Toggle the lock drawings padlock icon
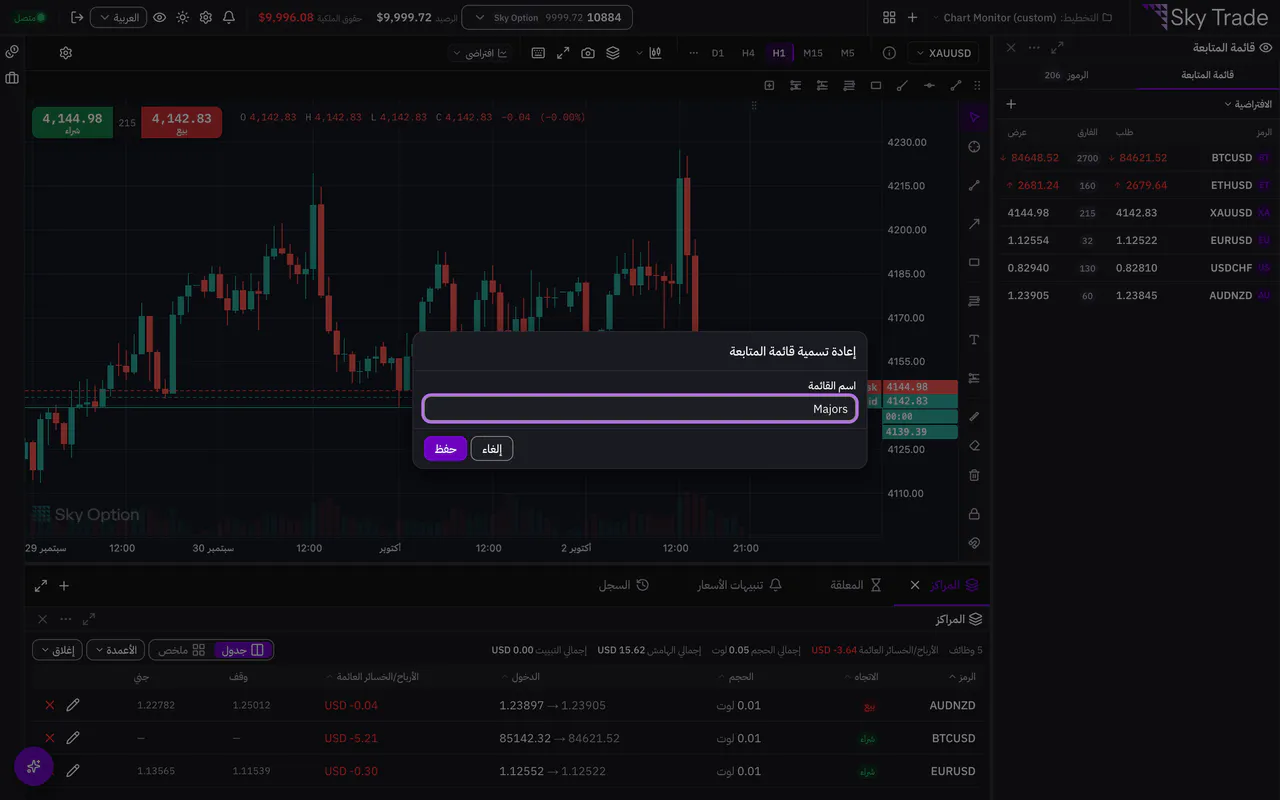1280x800 pixels. [x=974, y=514]
